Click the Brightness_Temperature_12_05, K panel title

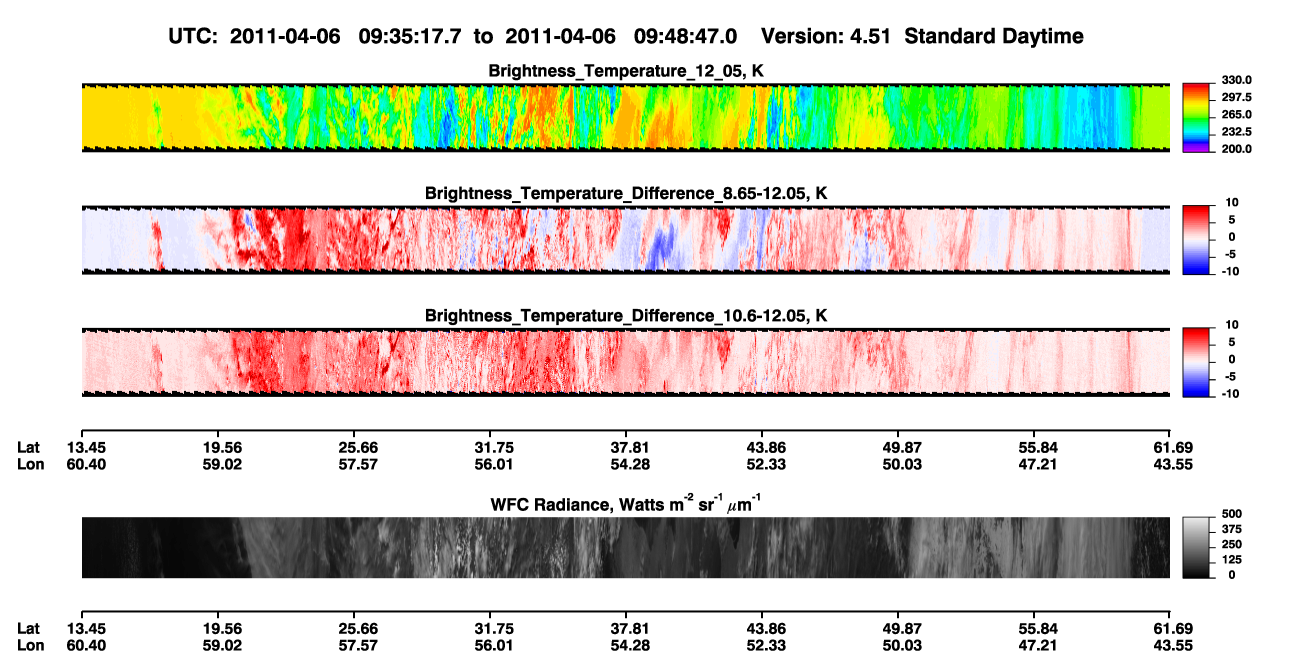[x=626, y=71]
